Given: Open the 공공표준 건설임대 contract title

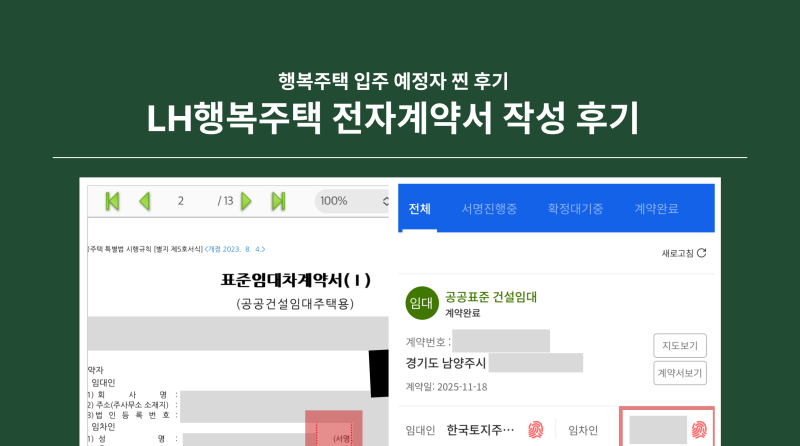Looking at the screenshot, I should click(491, 297).
